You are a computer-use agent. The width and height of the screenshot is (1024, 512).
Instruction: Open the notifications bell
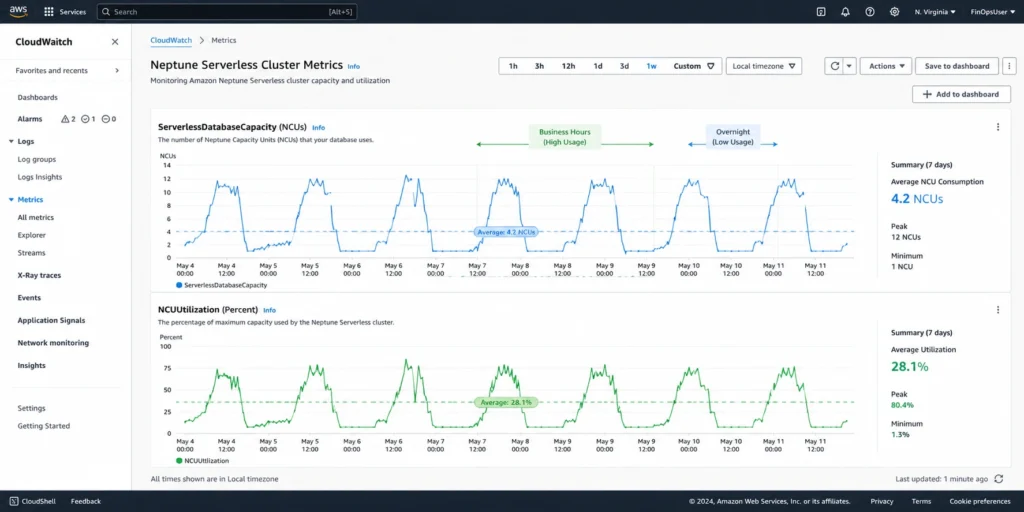pos(845,12)
